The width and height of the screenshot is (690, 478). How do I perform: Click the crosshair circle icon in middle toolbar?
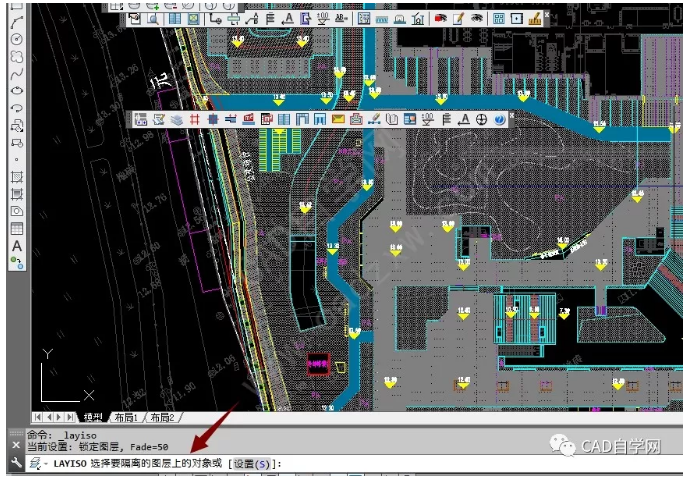[482, 120]
